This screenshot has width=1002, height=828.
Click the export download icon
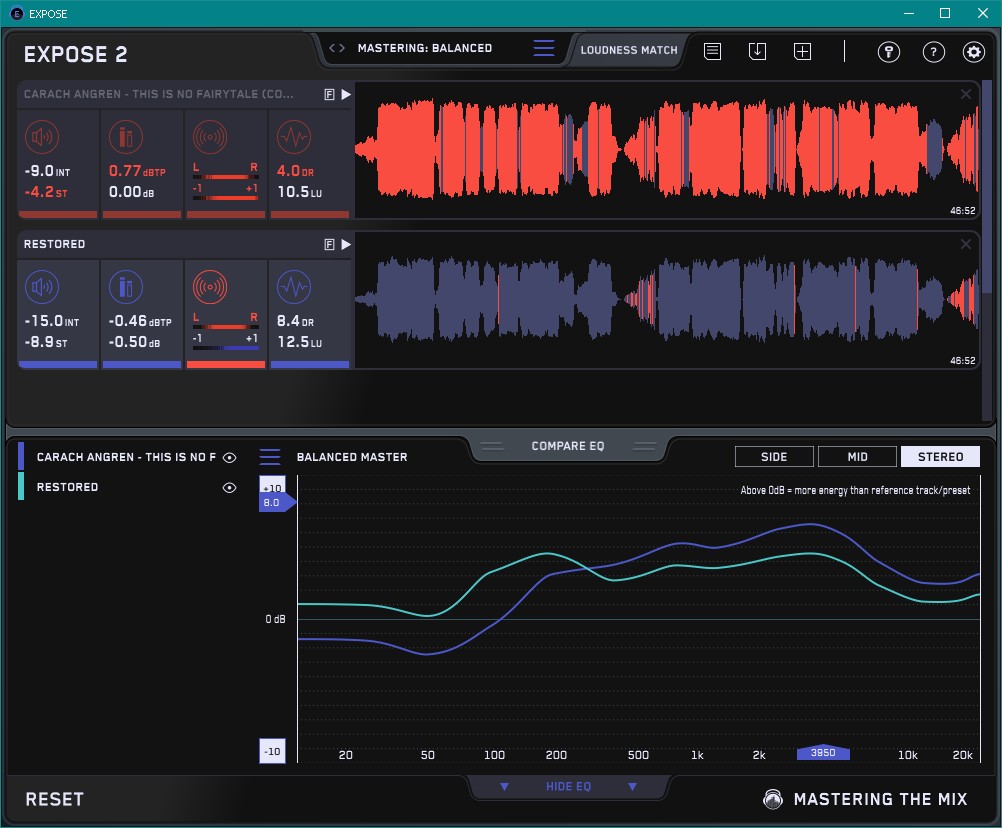coord(757,52)
